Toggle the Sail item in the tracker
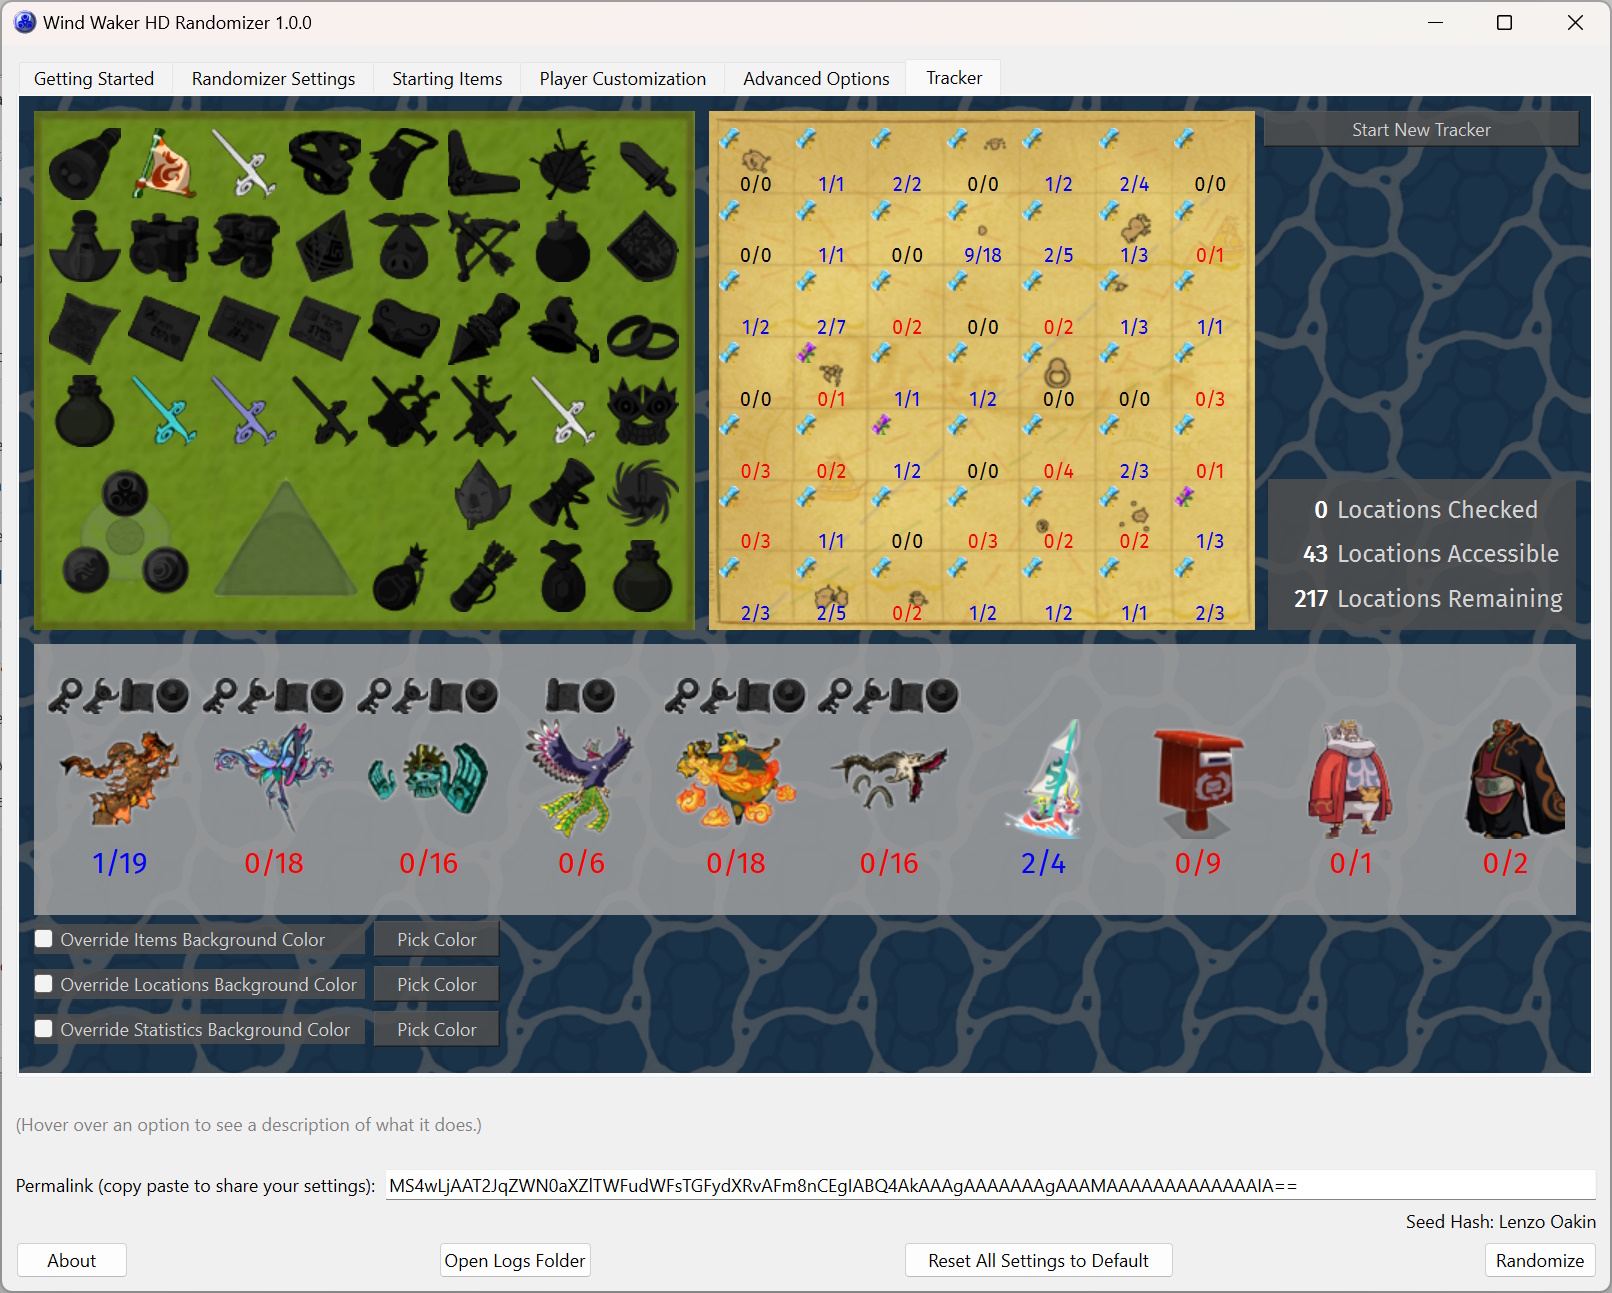 pos(164,164)
